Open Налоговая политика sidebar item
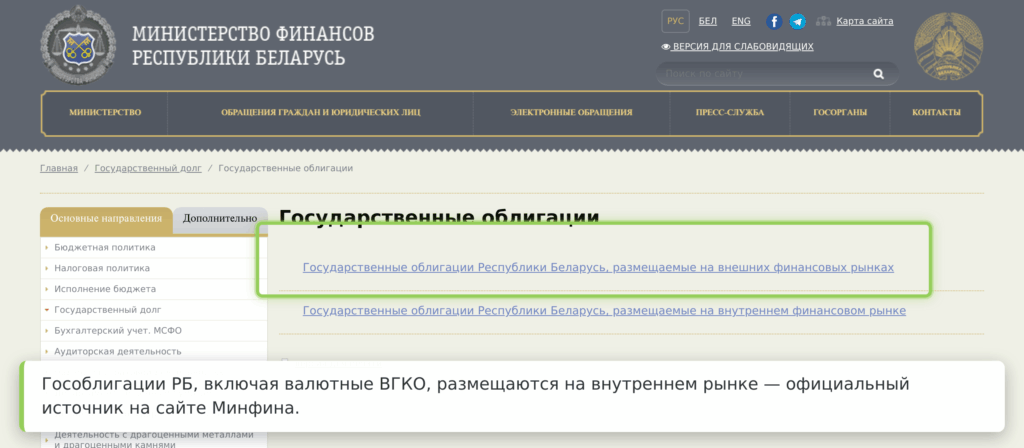 (x=153, y=268)
